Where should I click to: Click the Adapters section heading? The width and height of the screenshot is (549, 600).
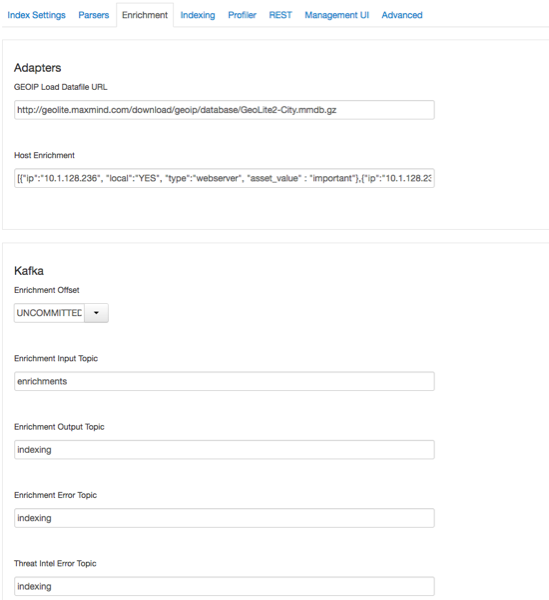tap(37, 68)
